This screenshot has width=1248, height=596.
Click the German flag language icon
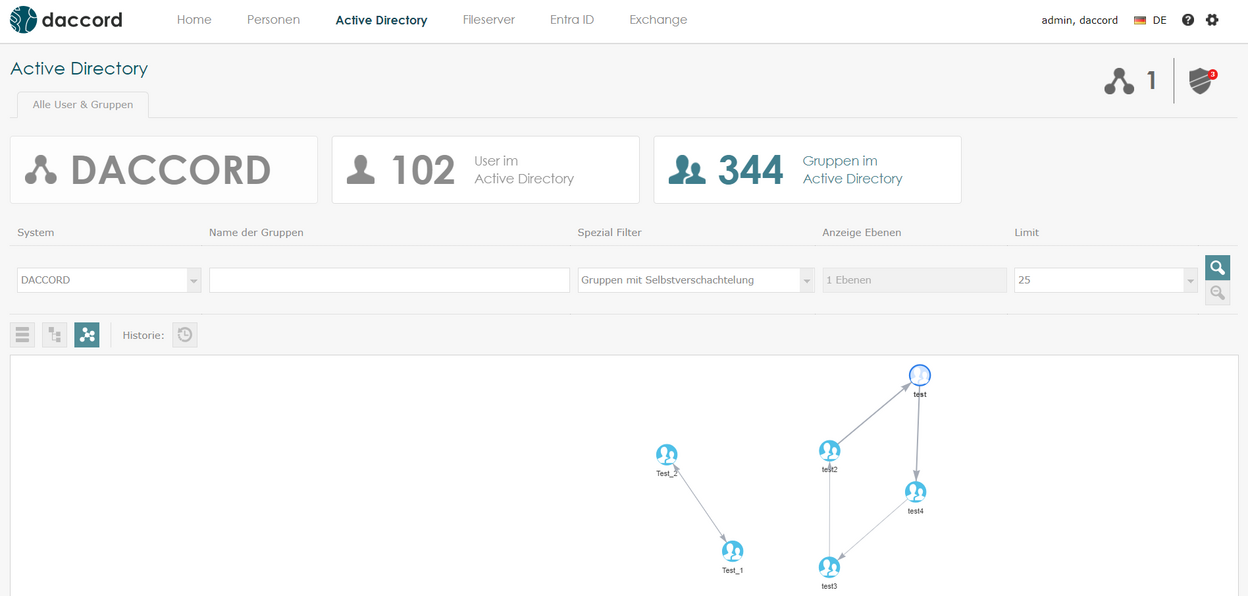[1140, 20]
